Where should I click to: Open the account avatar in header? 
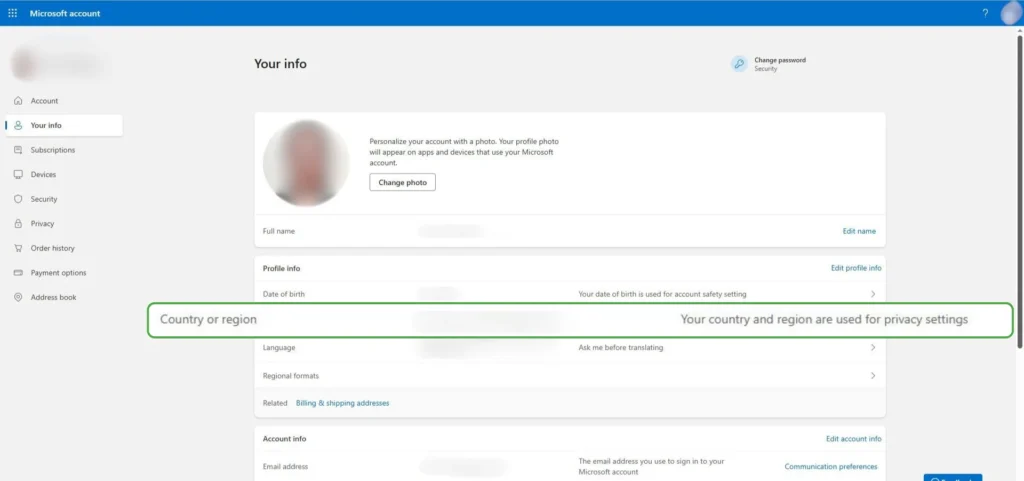click(1010, 13)
